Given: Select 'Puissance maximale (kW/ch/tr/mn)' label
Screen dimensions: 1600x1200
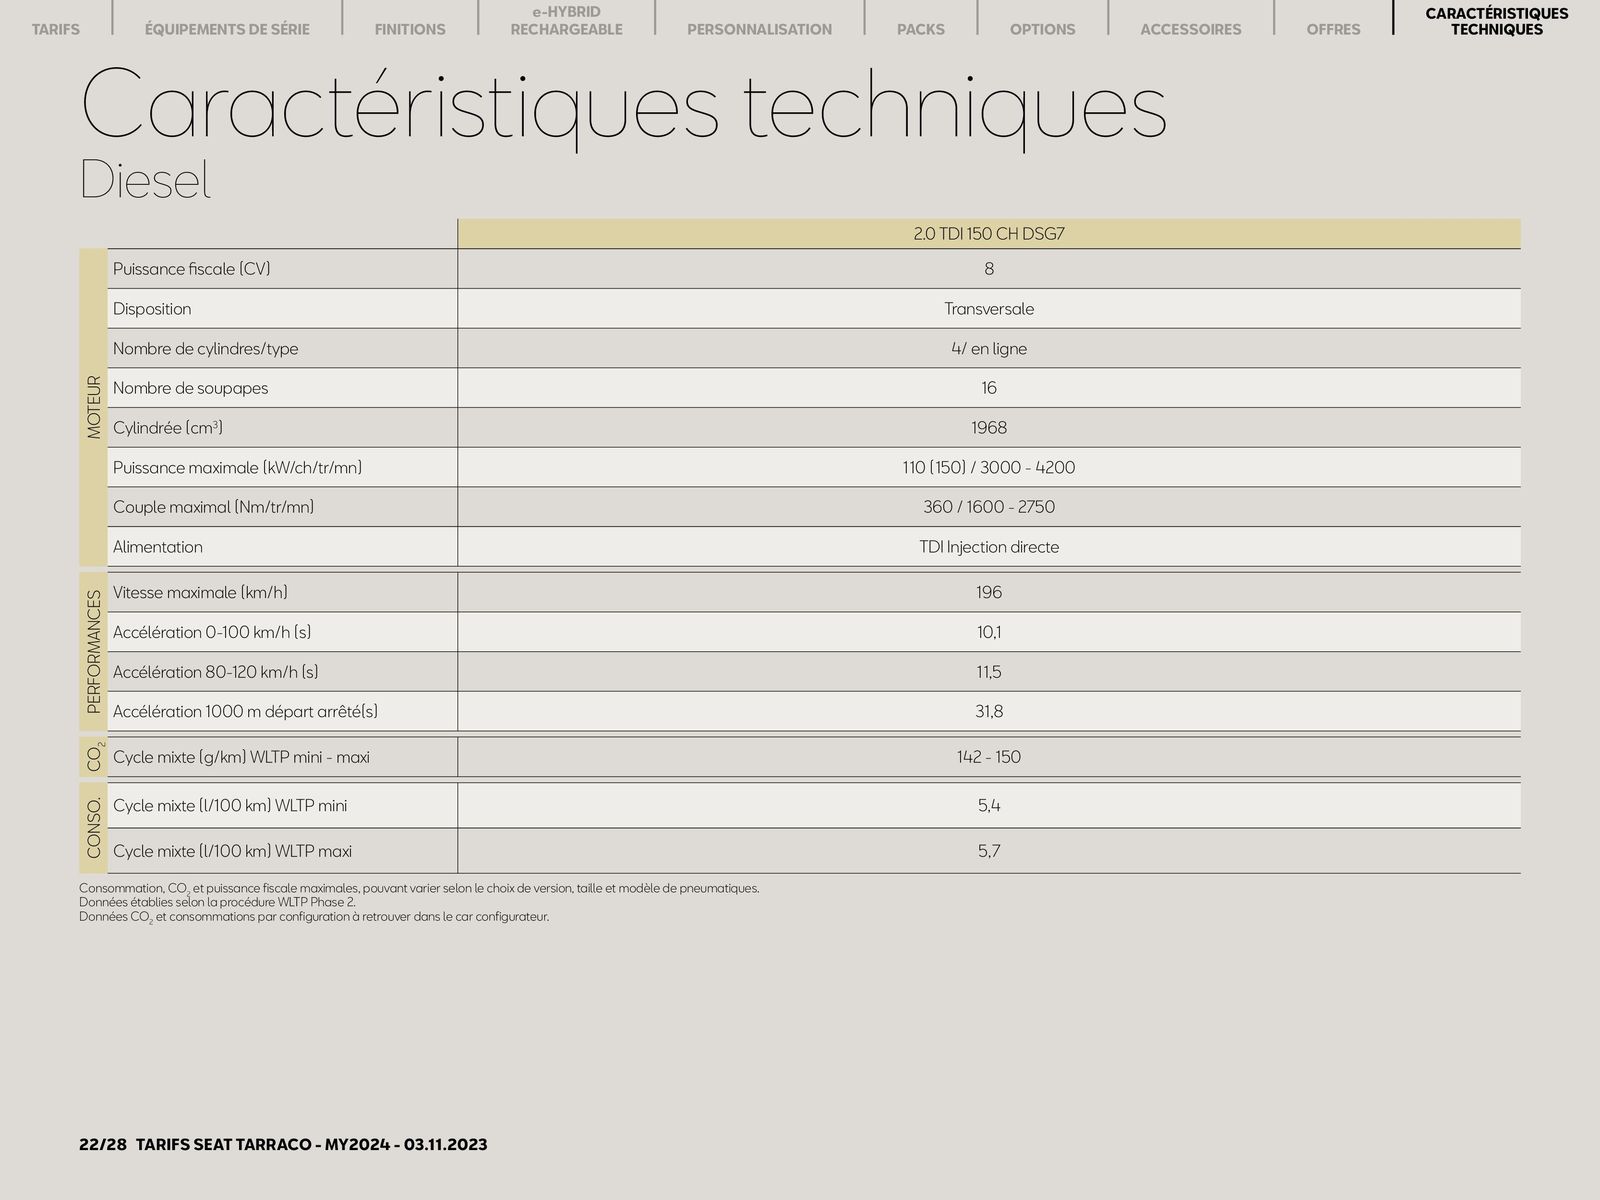Looking at the screenshot, I should (237, 468).
